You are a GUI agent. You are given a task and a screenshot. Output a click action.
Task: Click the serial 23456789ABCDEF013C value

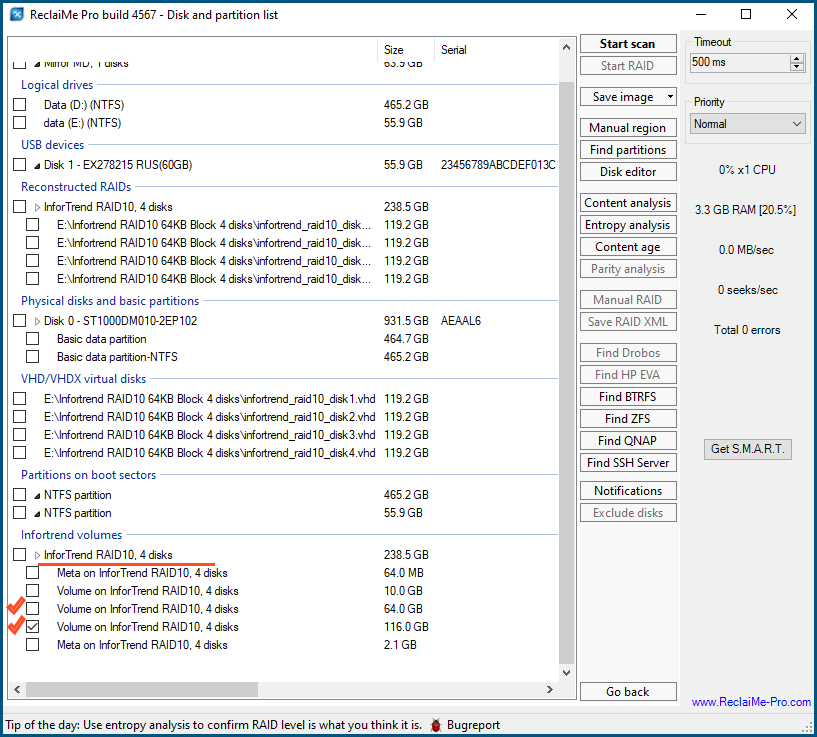click(498, 165)
